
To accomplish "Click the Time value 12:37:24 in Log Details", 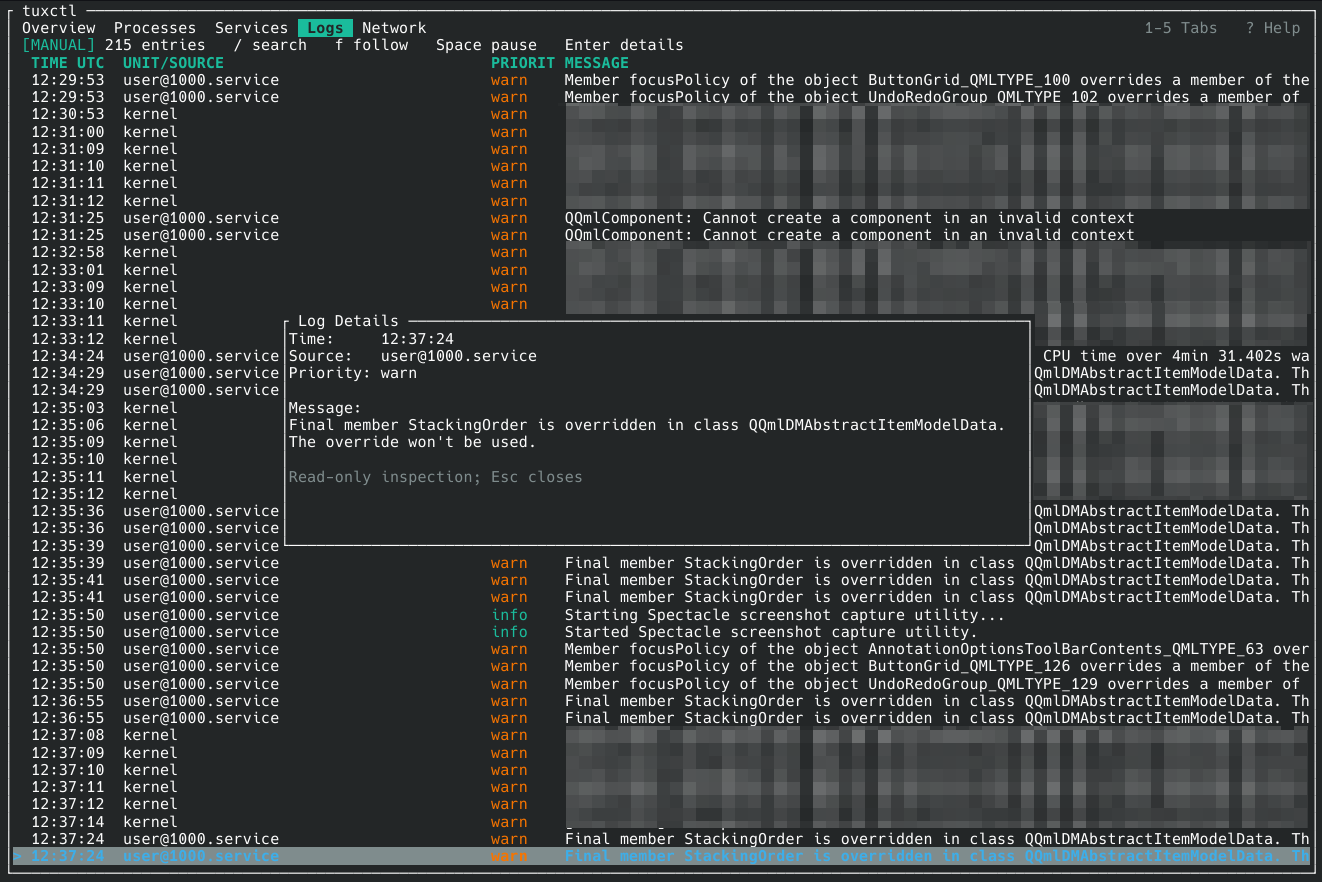I will (417, 339).
